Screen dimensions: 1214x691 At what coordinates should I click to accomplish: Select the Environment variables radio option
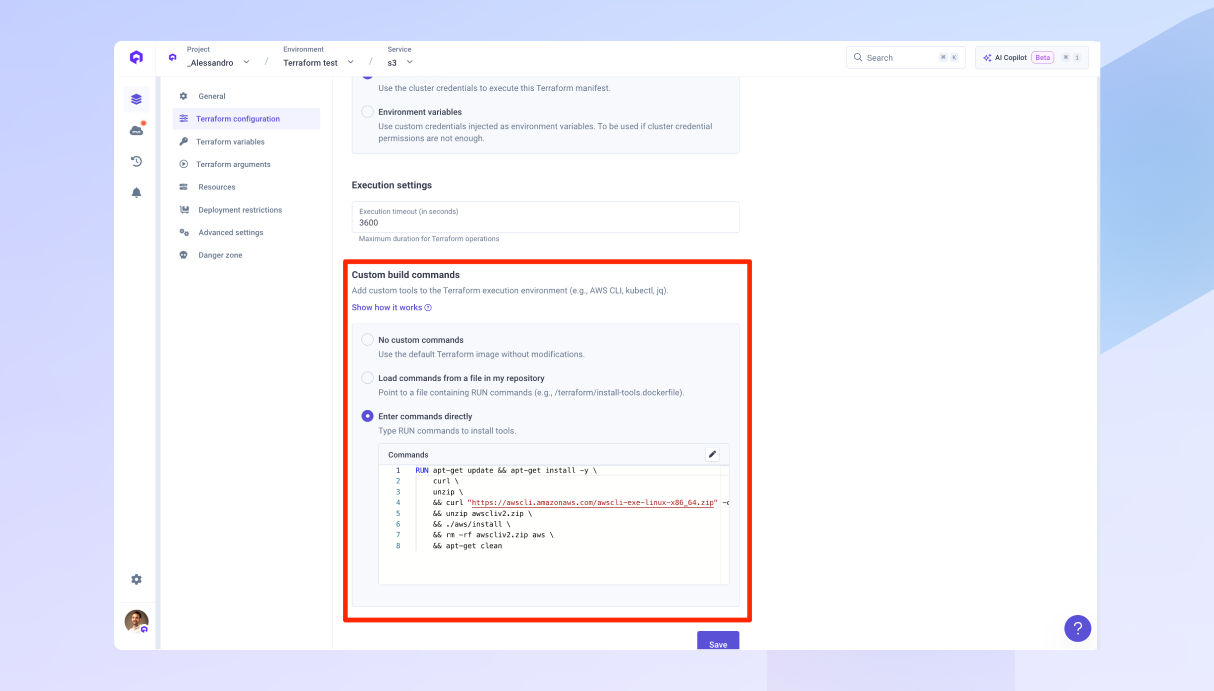[367, 112]
